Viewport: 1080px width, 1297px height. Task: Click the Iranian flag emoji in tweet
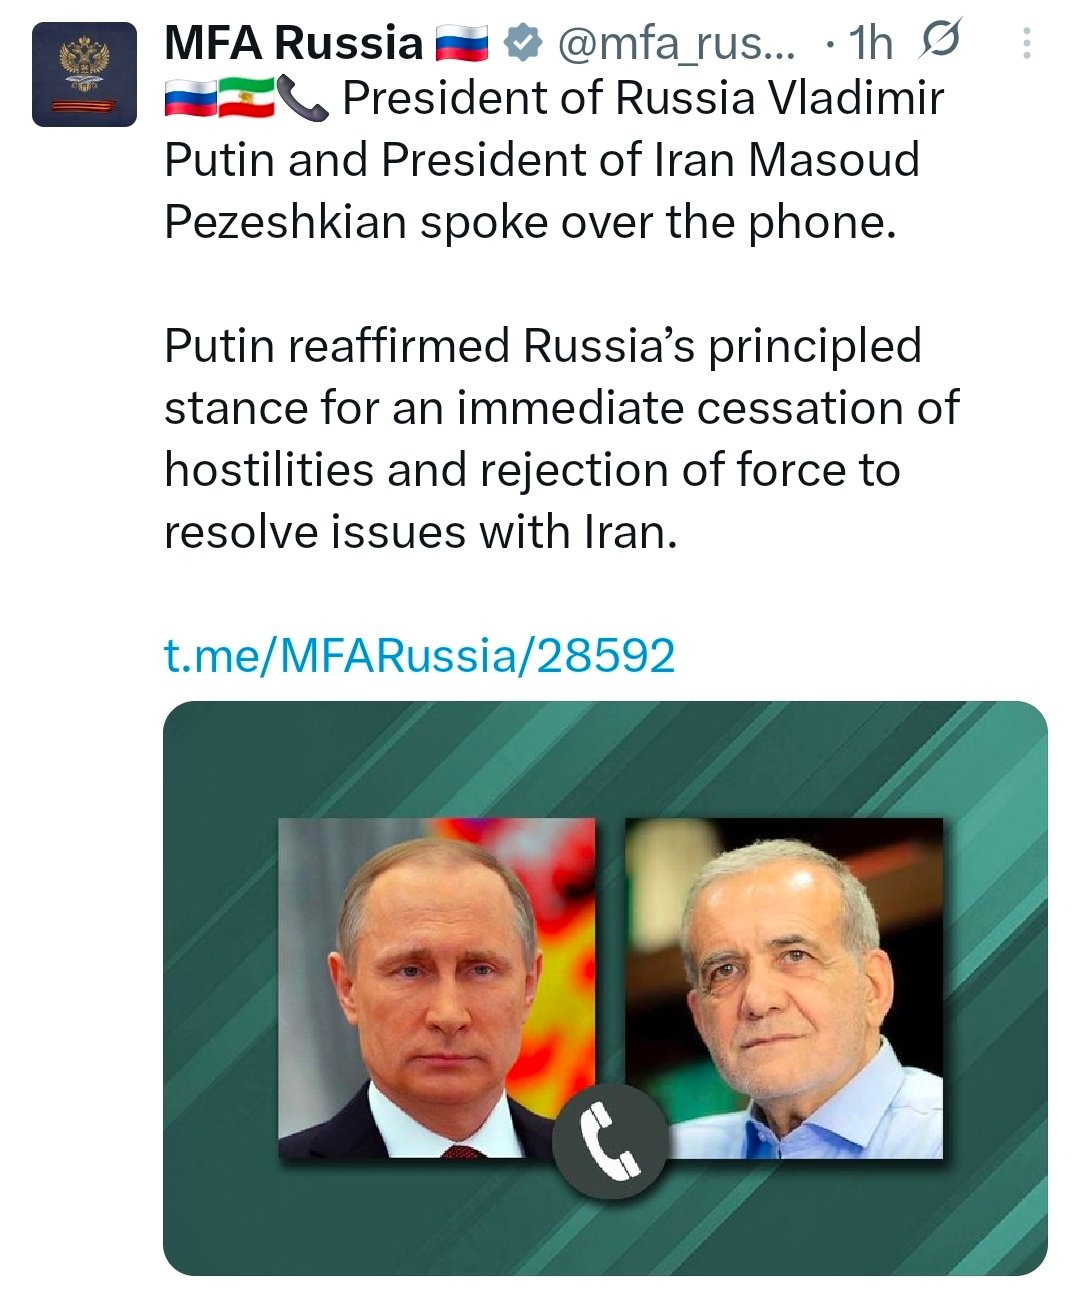click(x=245, y=99)
